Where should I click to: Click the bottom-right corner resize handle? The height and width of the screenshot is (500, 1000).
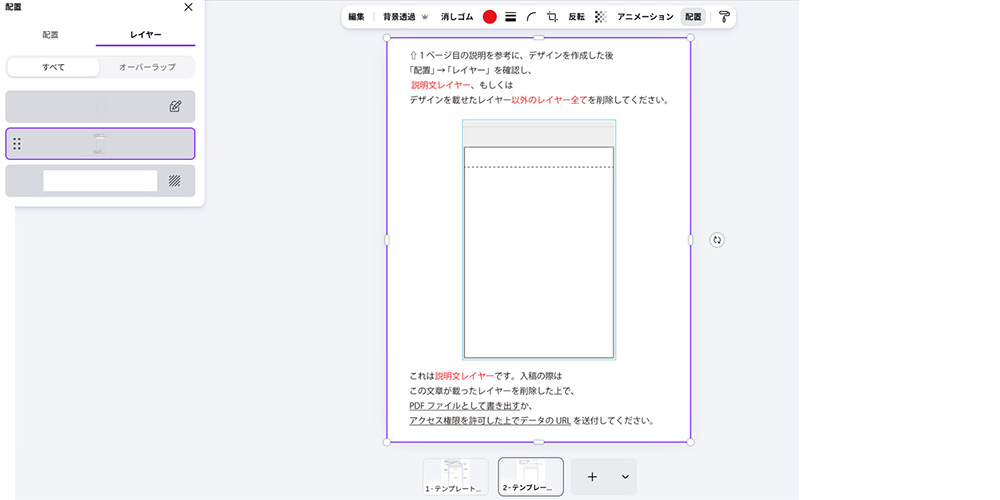(691, 442)
